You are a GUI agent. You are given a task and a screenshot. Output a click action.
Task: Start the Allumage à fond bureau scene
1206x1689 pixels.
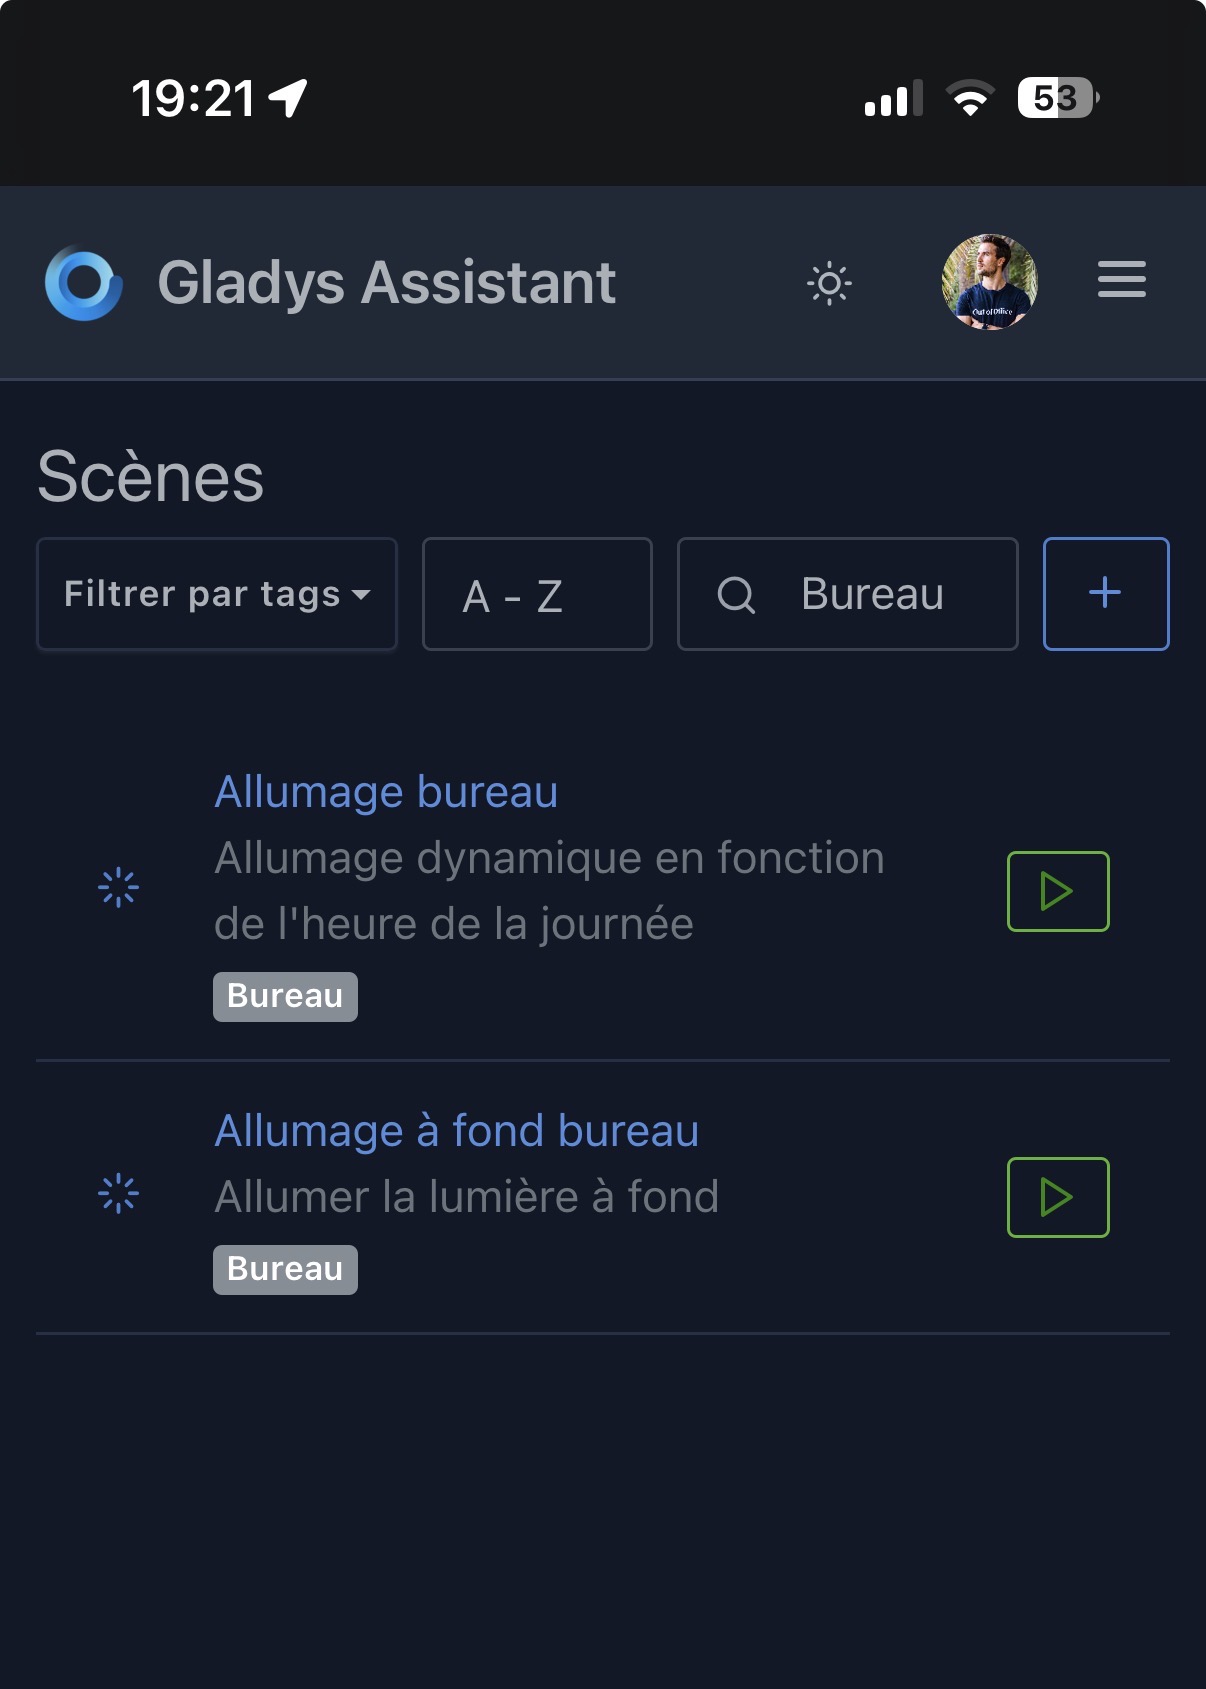point(1057,1197)
